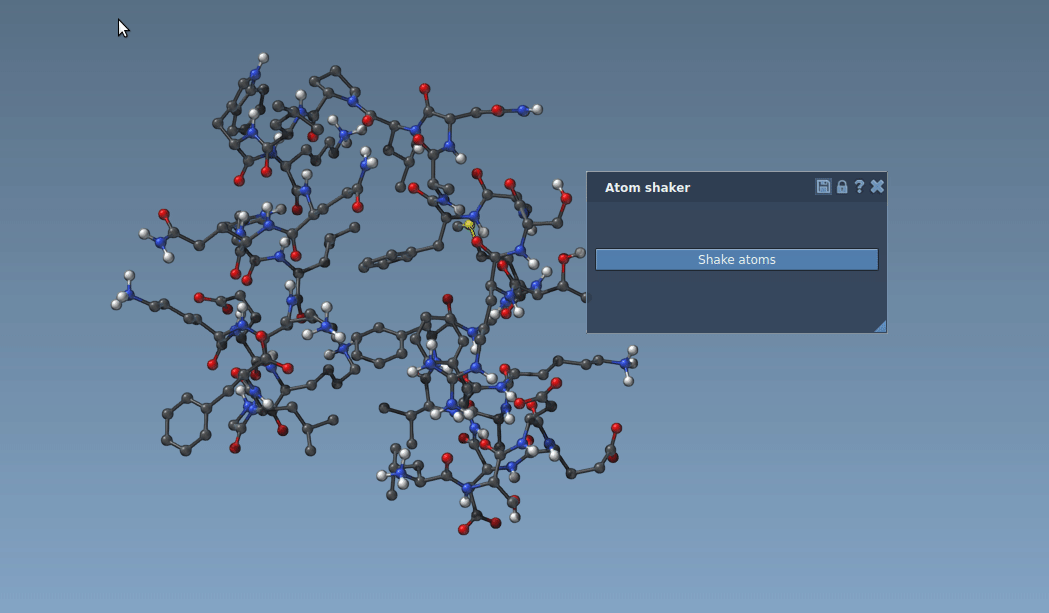Click the resize grip of the Atom shaker panel
The image size is (1049, 613).
coord(880,327)
